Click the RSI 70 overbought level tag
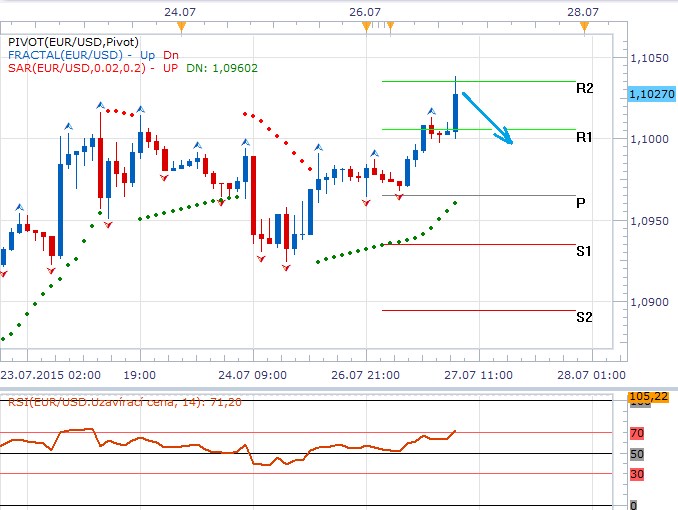Screen dimensions: 678x510 click(x=635, y=433)
